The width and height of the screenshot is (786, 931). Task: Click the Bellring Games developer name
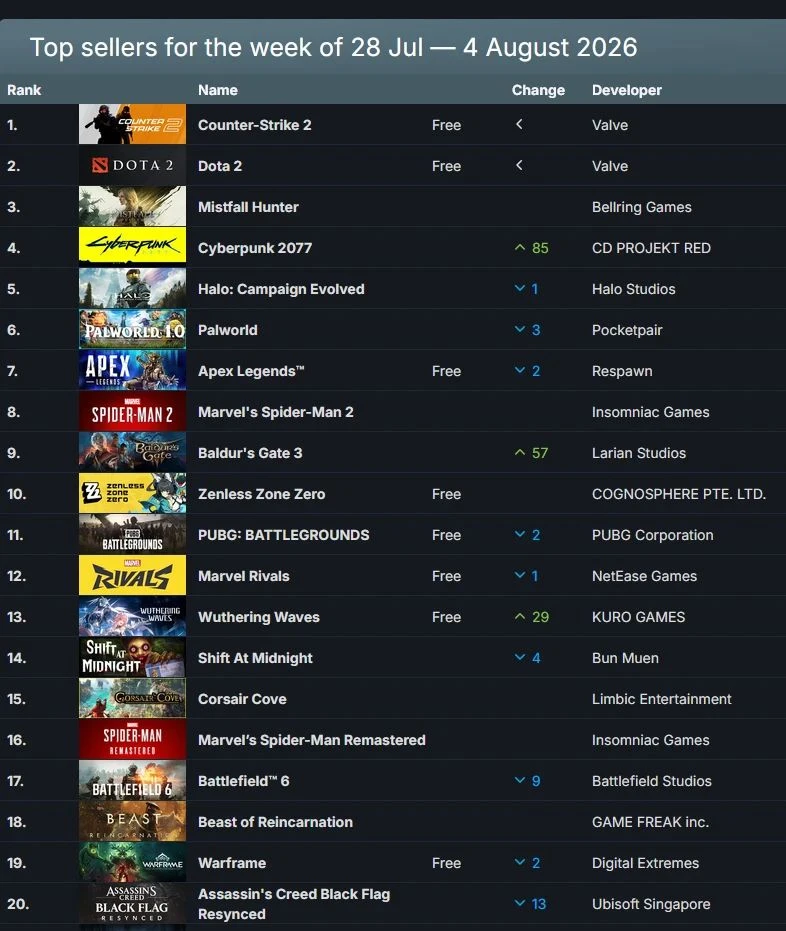pyautogui.click(x=642, y=207)
